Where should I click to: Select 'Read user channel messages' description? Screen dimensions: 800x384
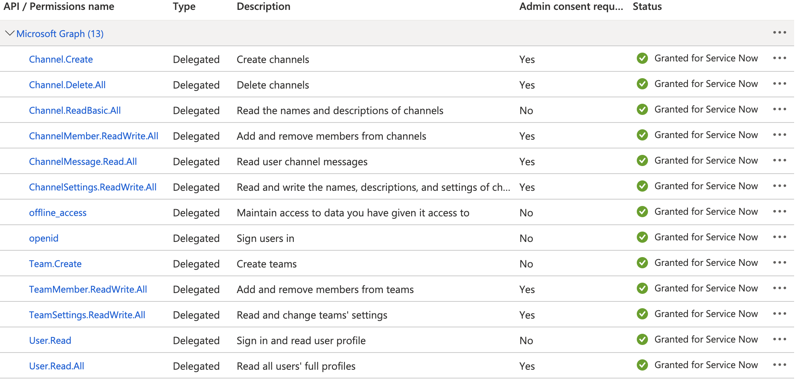(x=302, y=162)
